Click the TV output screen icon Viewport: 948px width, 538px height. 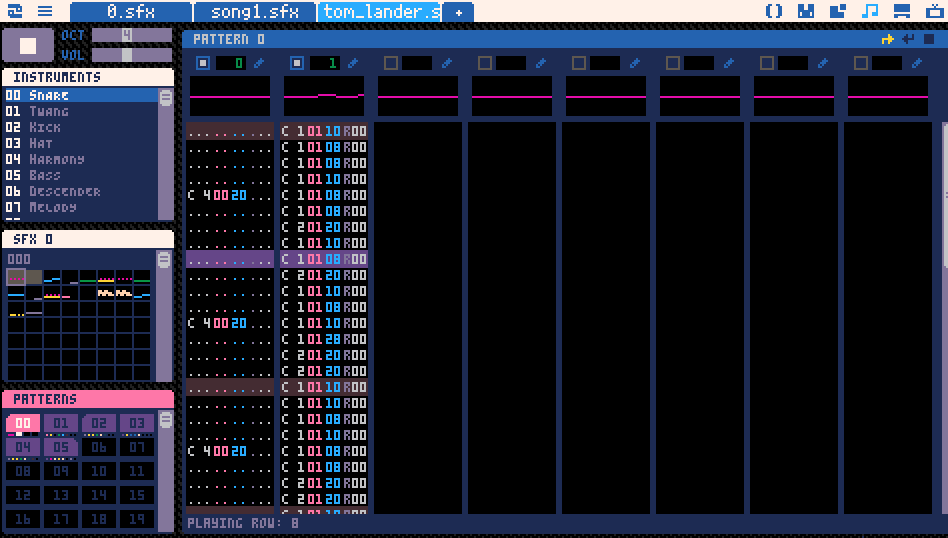coord(933,11)
